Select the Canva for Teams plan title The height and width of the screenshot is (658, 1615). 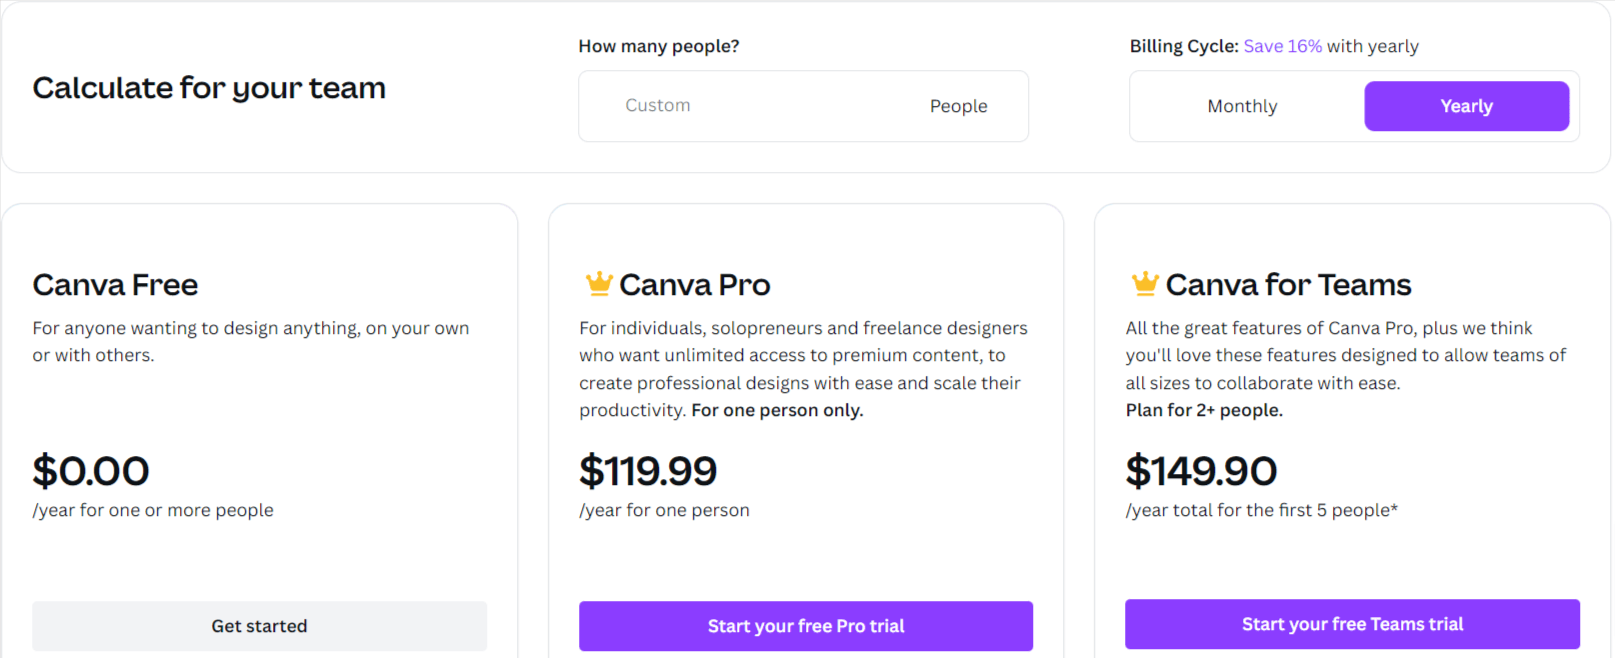(1289, 285)
